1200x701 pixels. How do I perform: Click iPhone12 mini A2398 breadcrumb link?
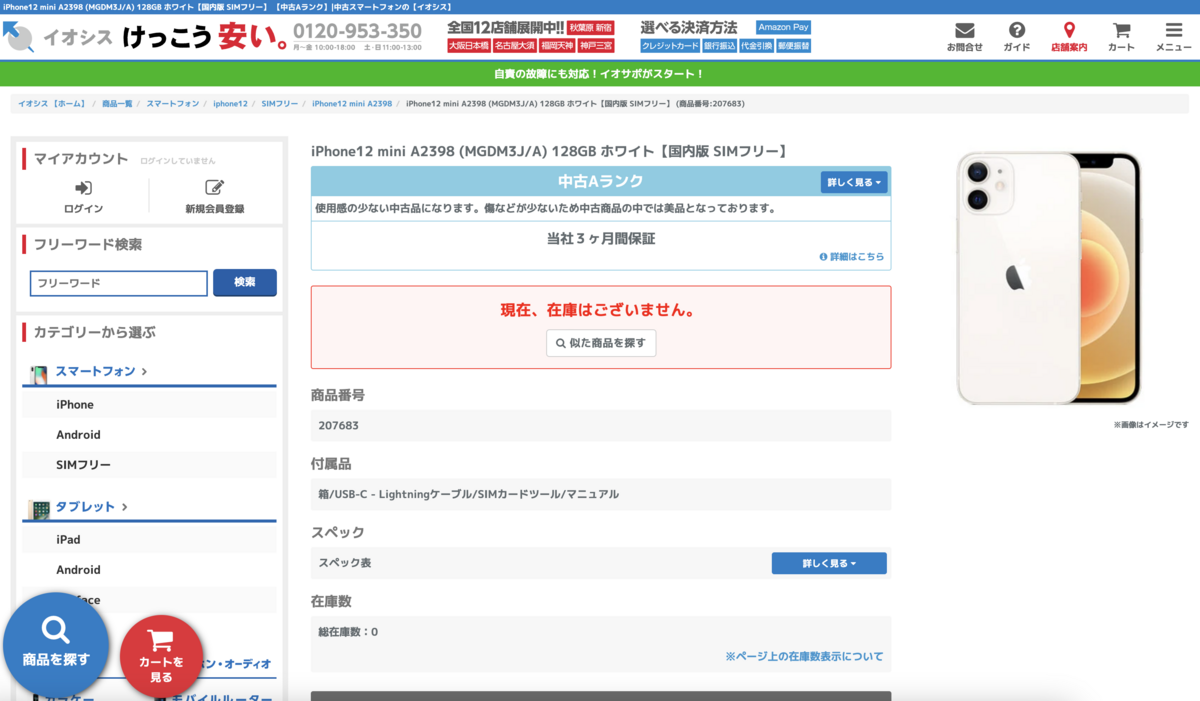352,104
